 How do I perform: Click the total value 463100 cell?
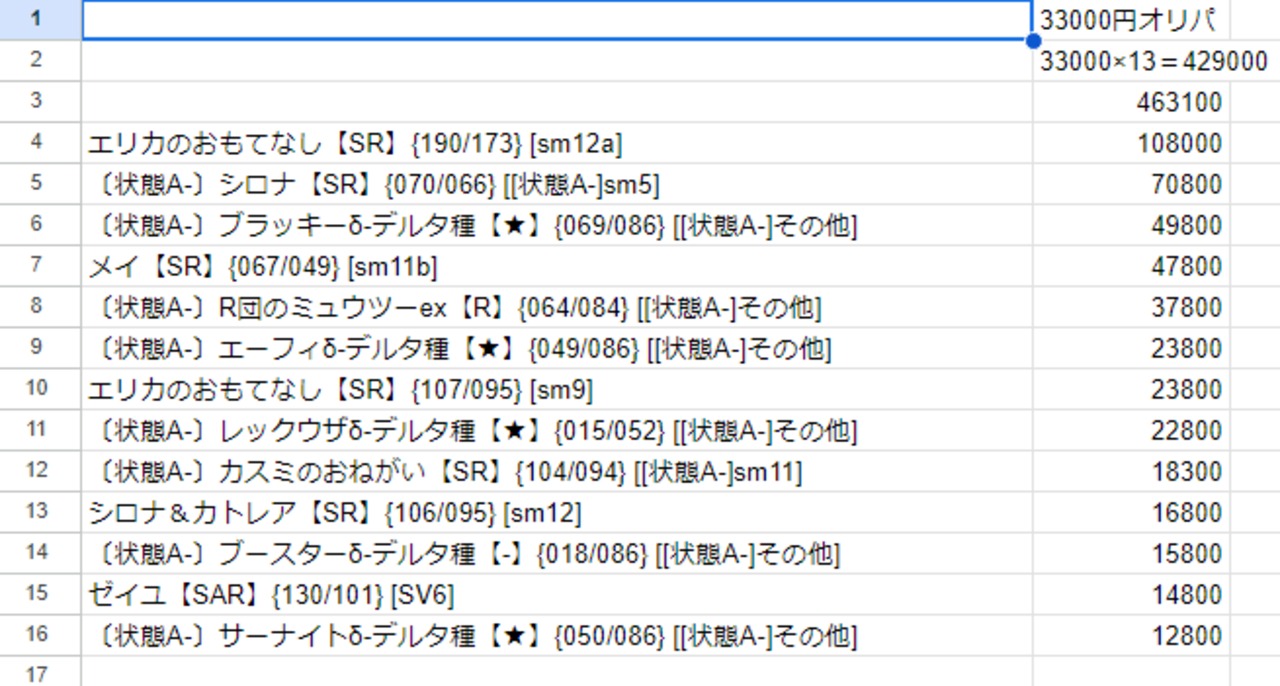(1130, 102)
